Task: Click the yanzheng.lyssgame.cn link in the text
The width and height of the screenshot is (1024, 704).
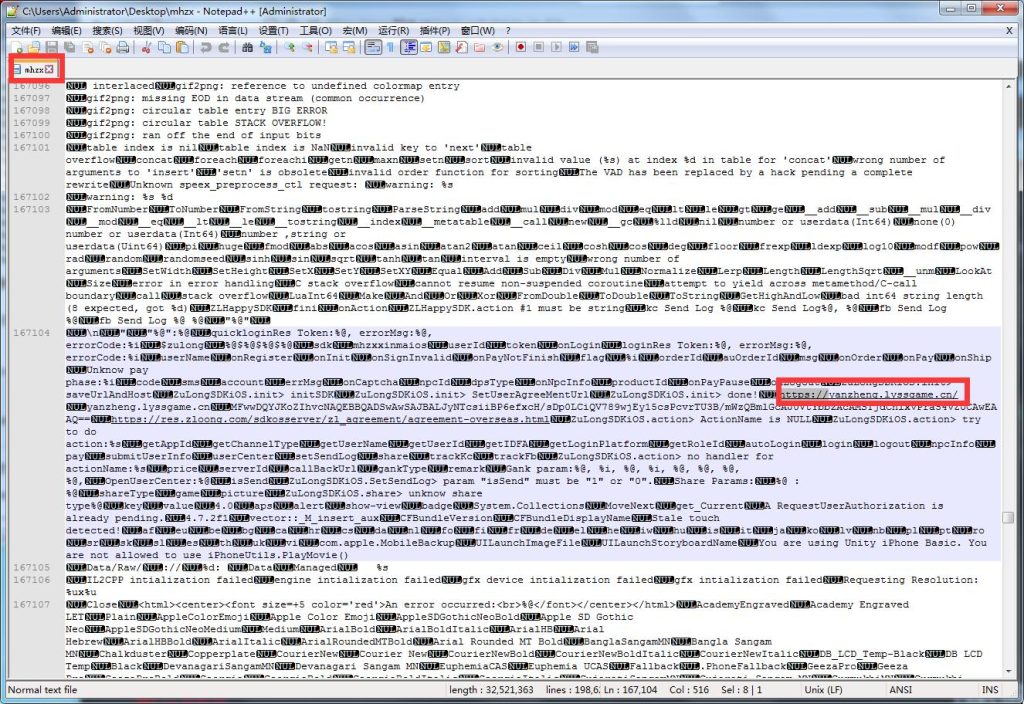Action: pos(869,392)
